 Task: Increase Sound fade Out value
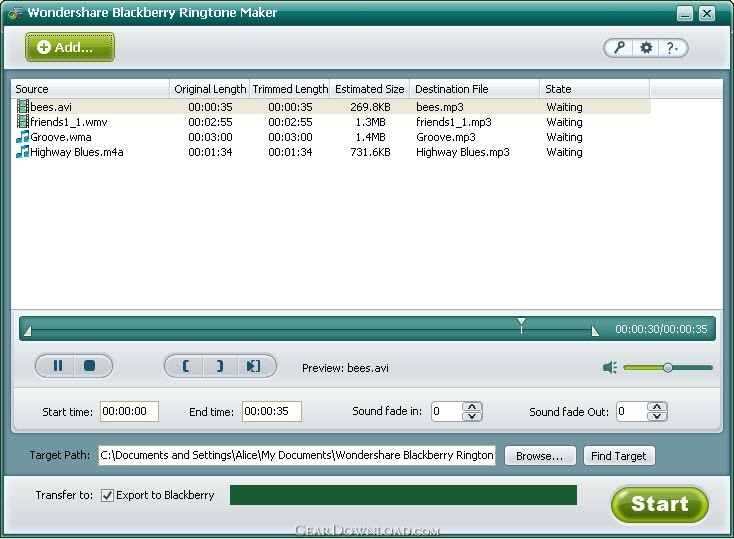[x=657, y=406]
